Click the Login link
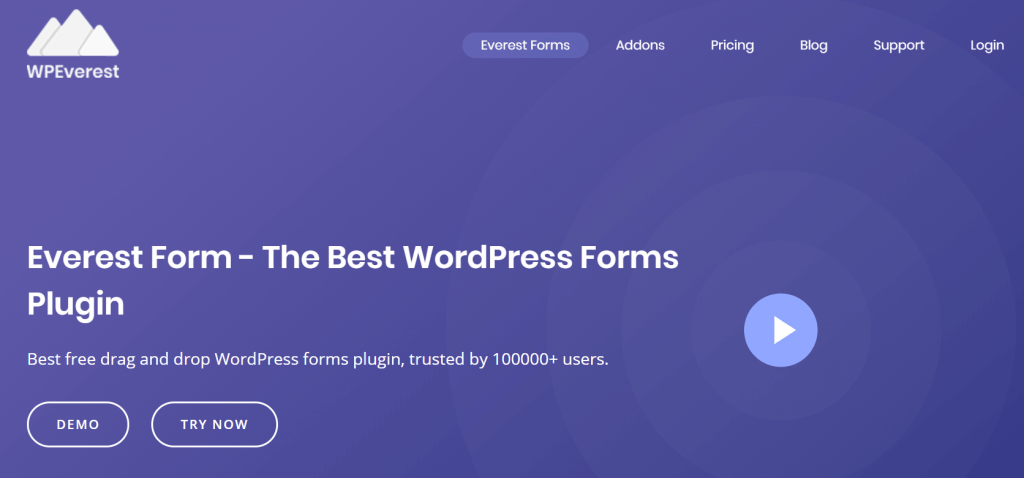Image resolution: width=1024 pixels, height=478 pixels. pos(987,45)
